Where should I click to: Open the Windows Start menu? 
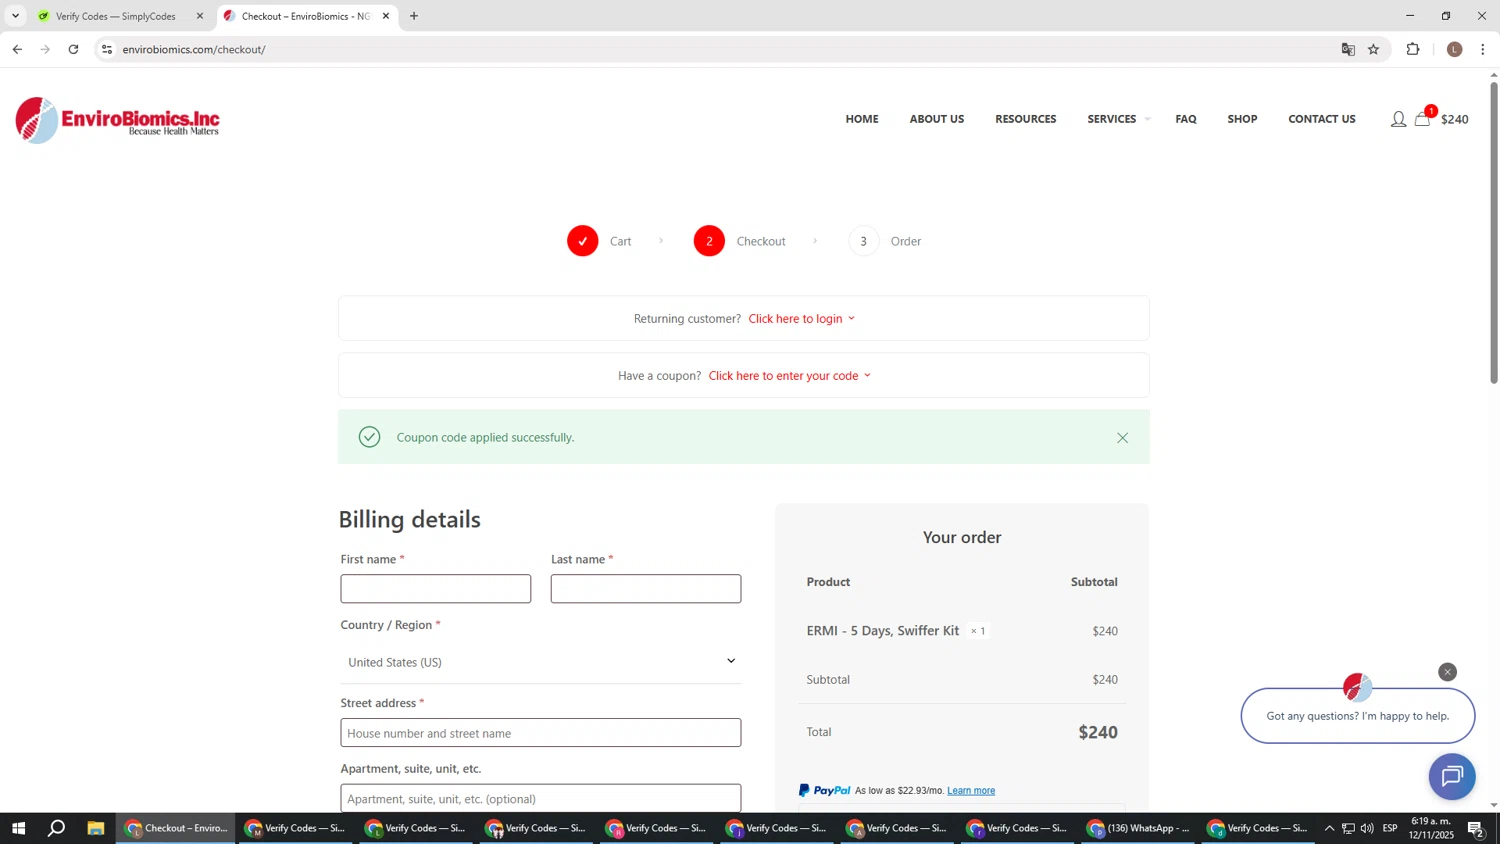tap(18, 828)
